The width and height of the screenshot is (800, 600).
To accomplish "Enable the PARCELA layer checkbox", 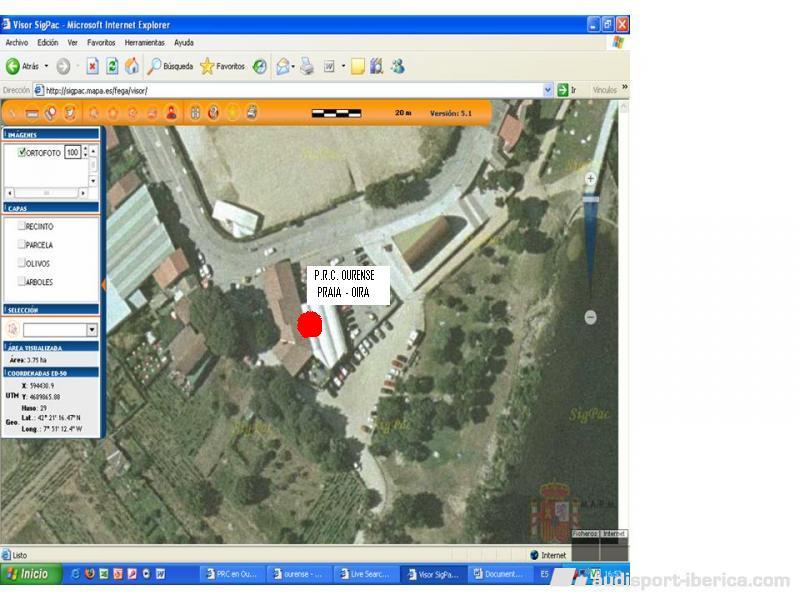I will 21,244.
